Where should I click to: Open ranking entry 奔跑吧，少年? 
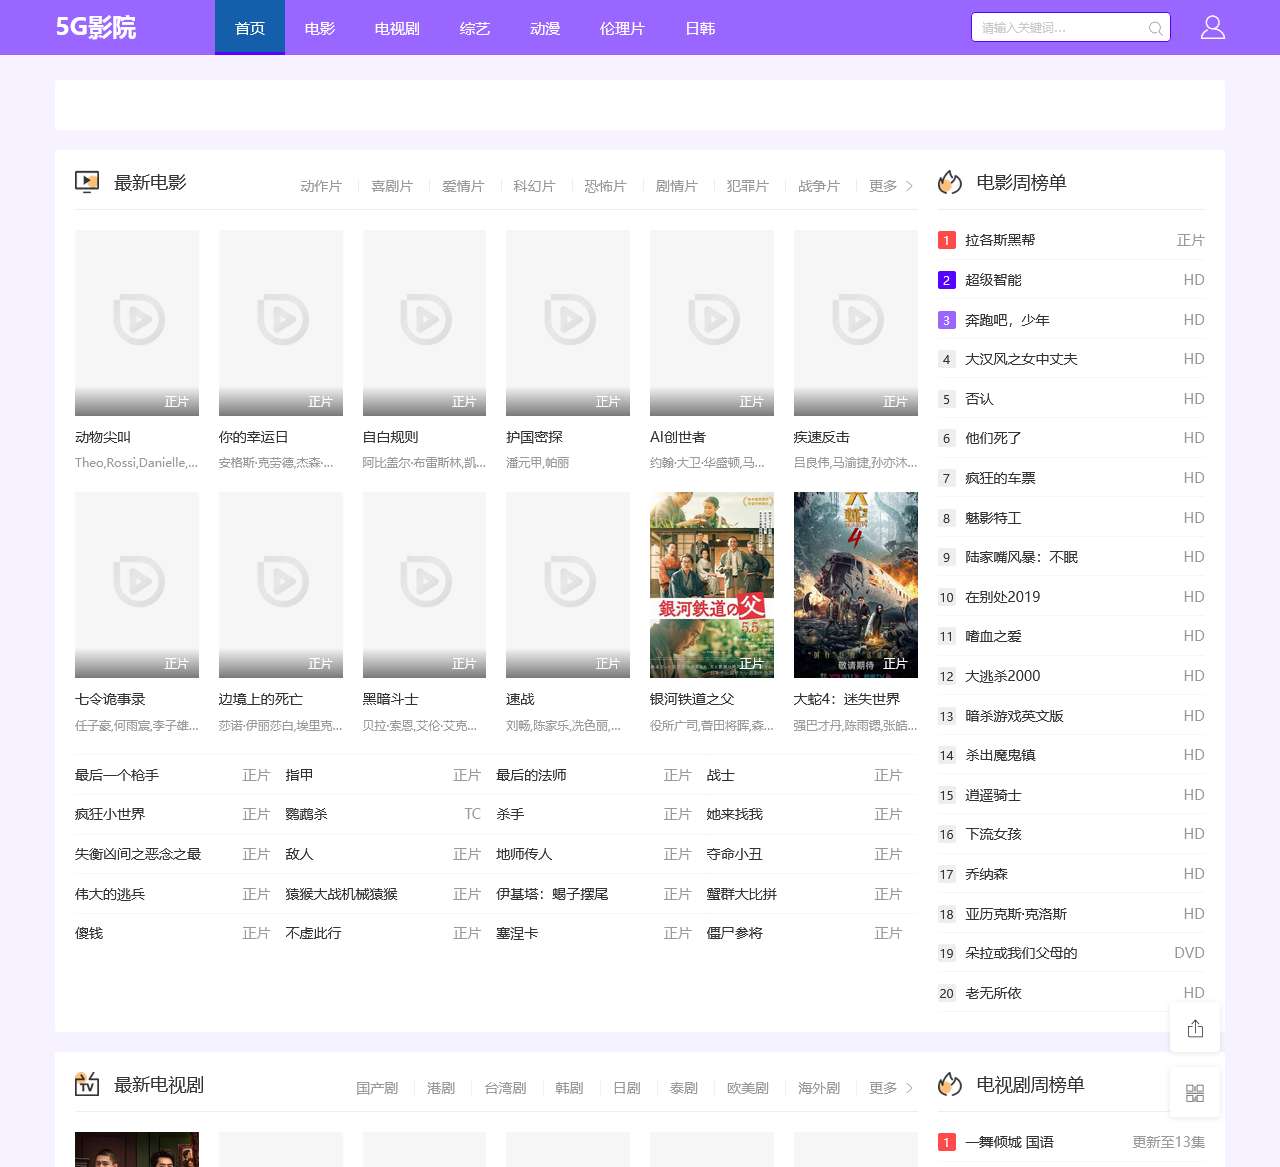1007,320
